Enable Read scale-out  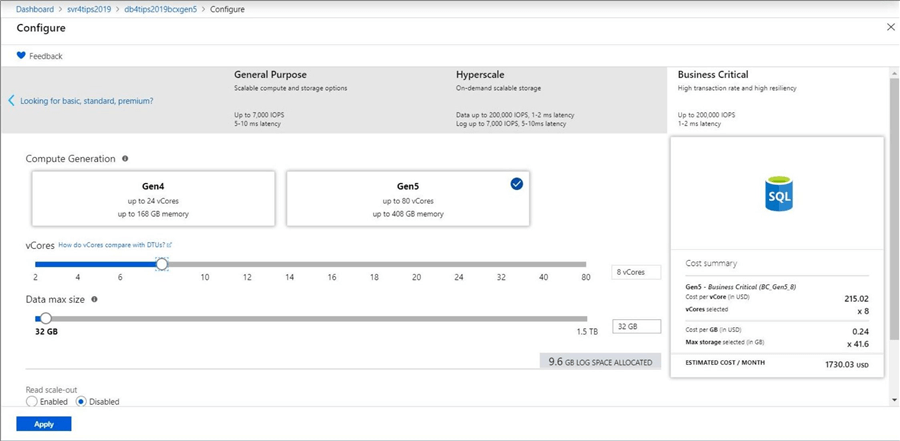32,401
